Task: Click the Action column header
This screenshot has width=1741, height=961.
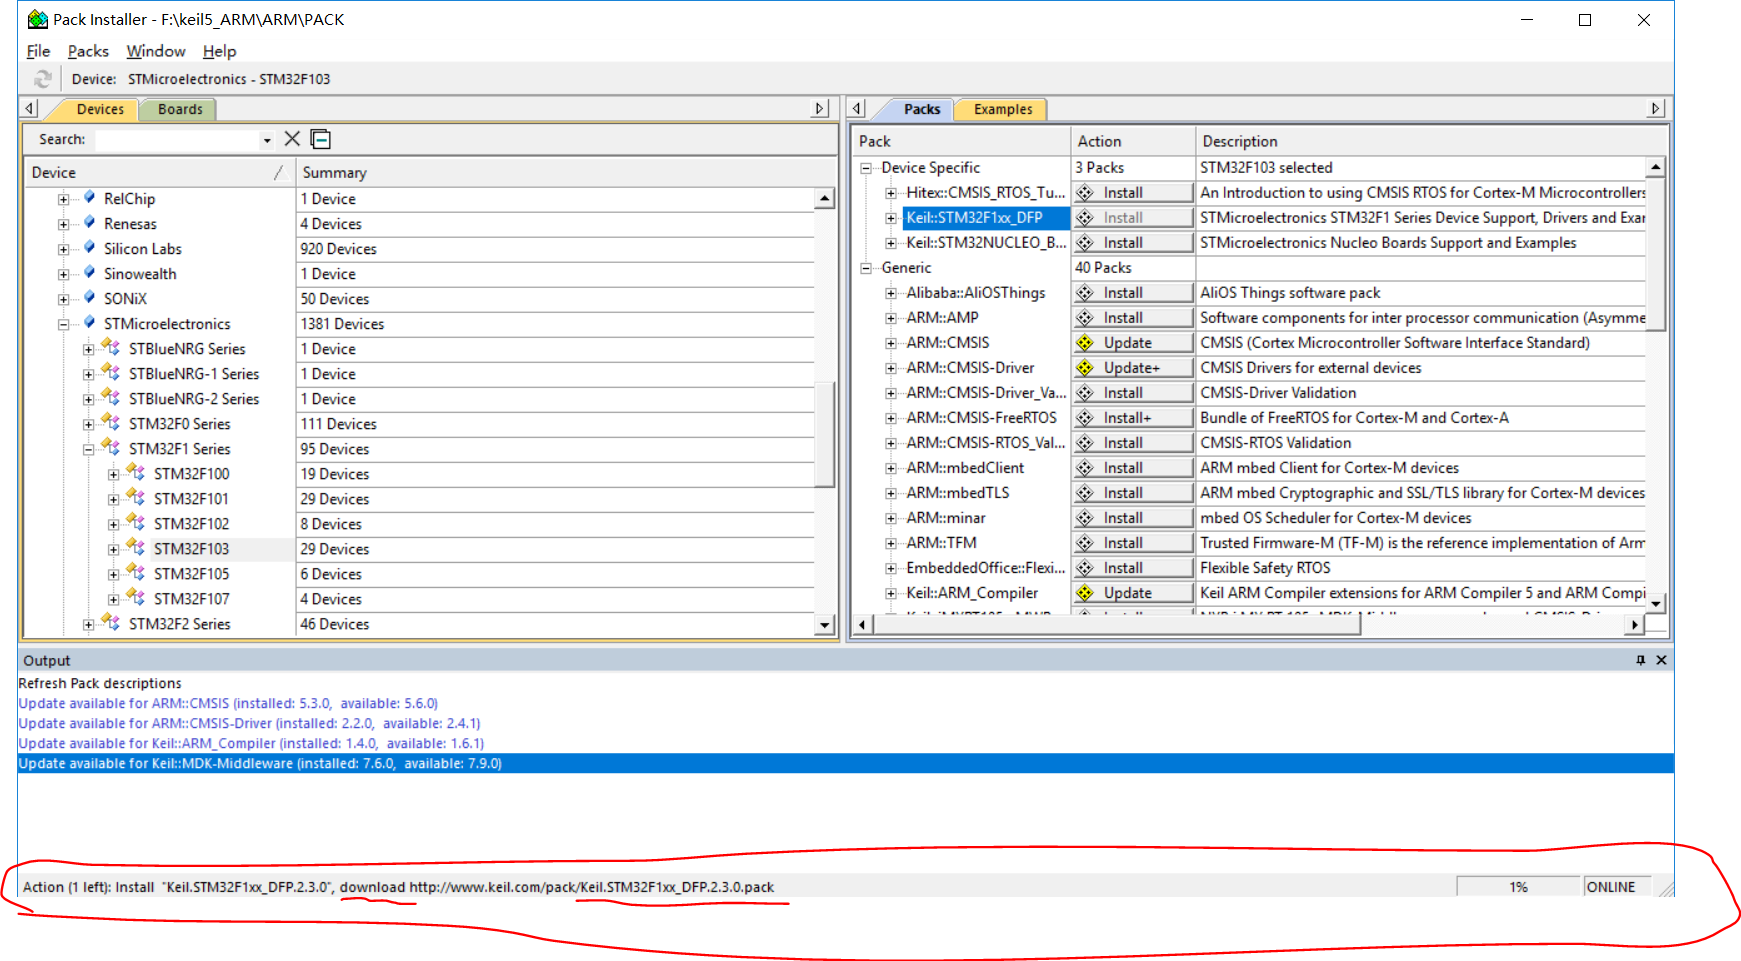Action: click(x=1132, y=142)
